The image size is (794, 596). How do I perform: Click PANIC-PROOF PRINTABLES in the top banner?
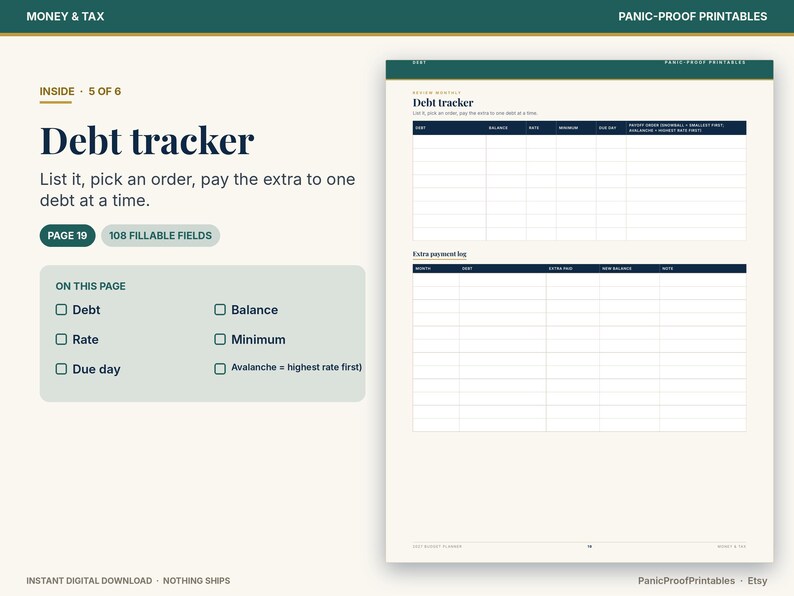tap(692, 16)
